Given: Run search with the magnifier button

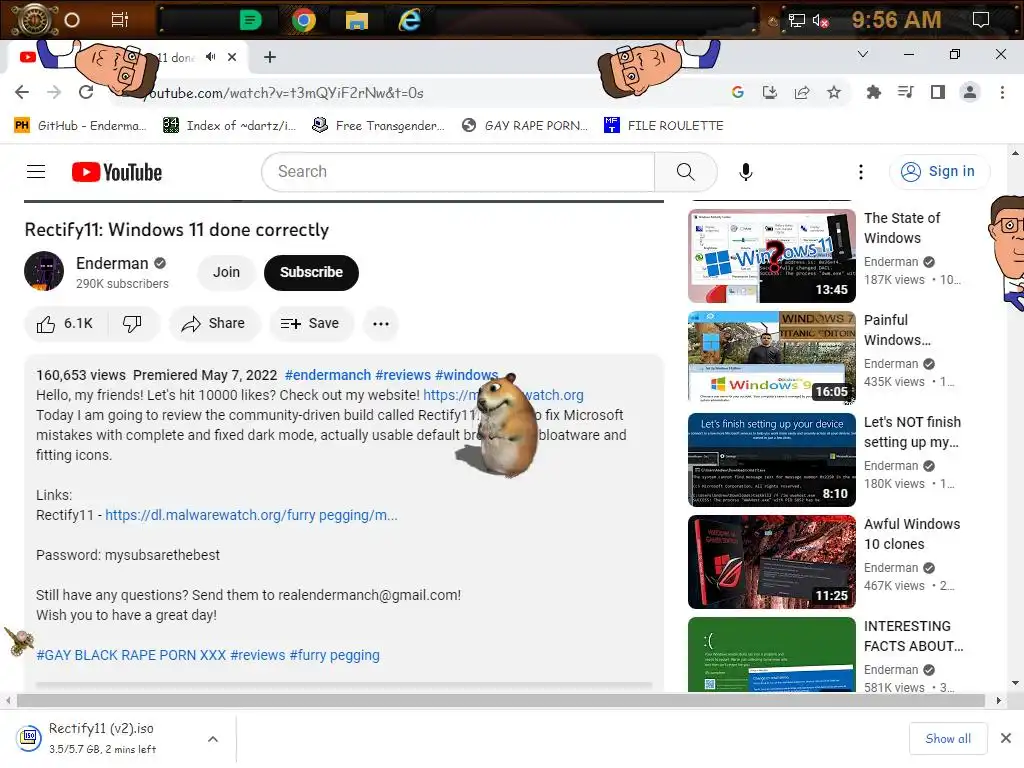Looking at the screenshot, I should pyautogui.click(x=686, y=172).
